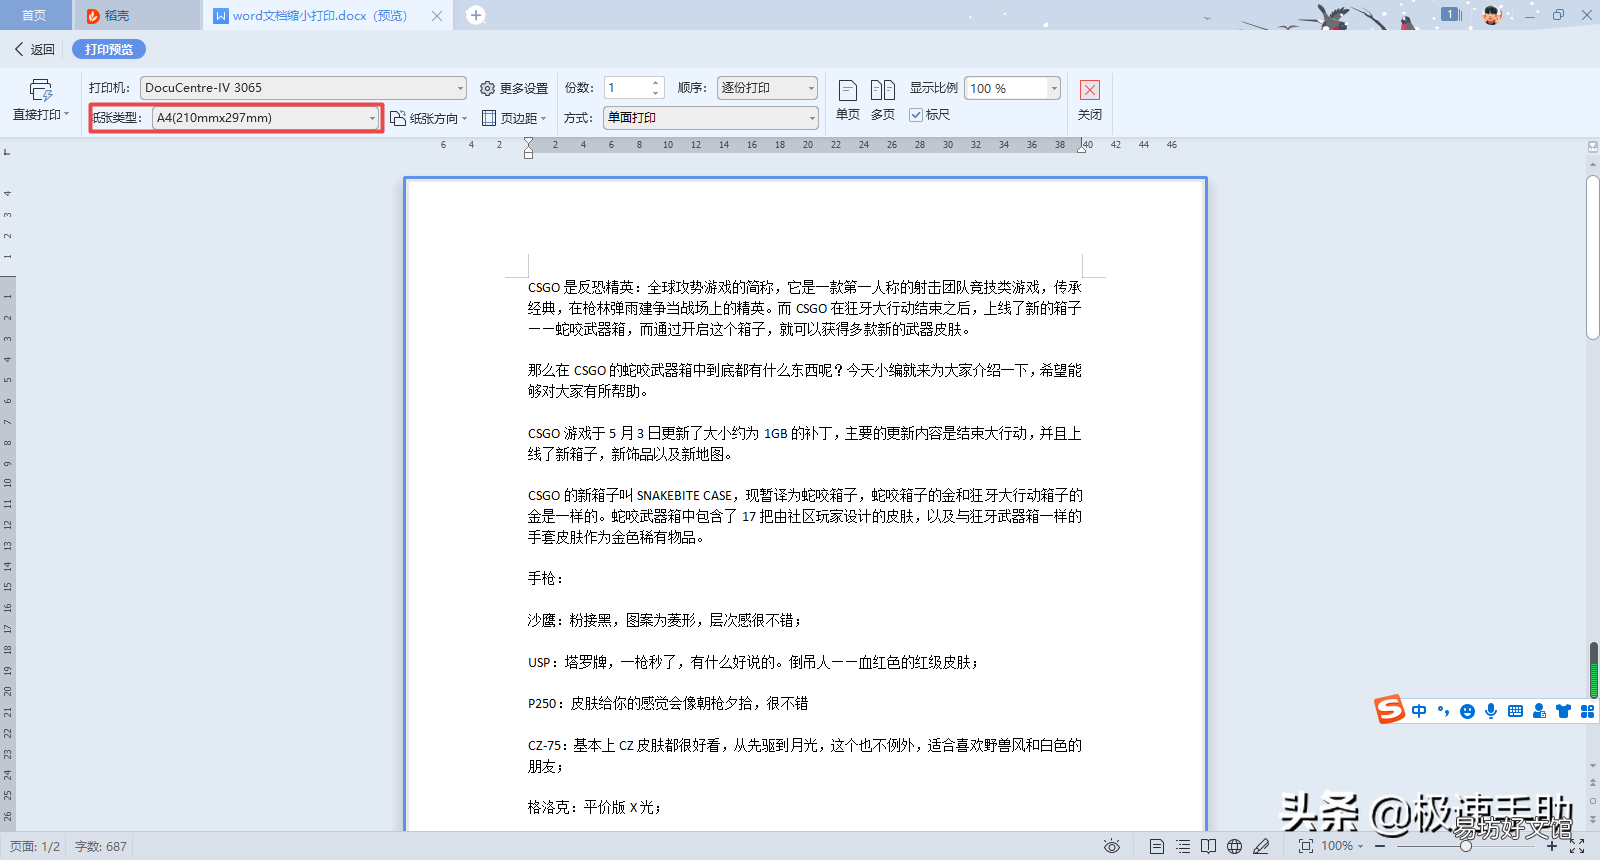Close the word文档缩小打印.docx tab
1600x860 pixels.
(437, 15)
